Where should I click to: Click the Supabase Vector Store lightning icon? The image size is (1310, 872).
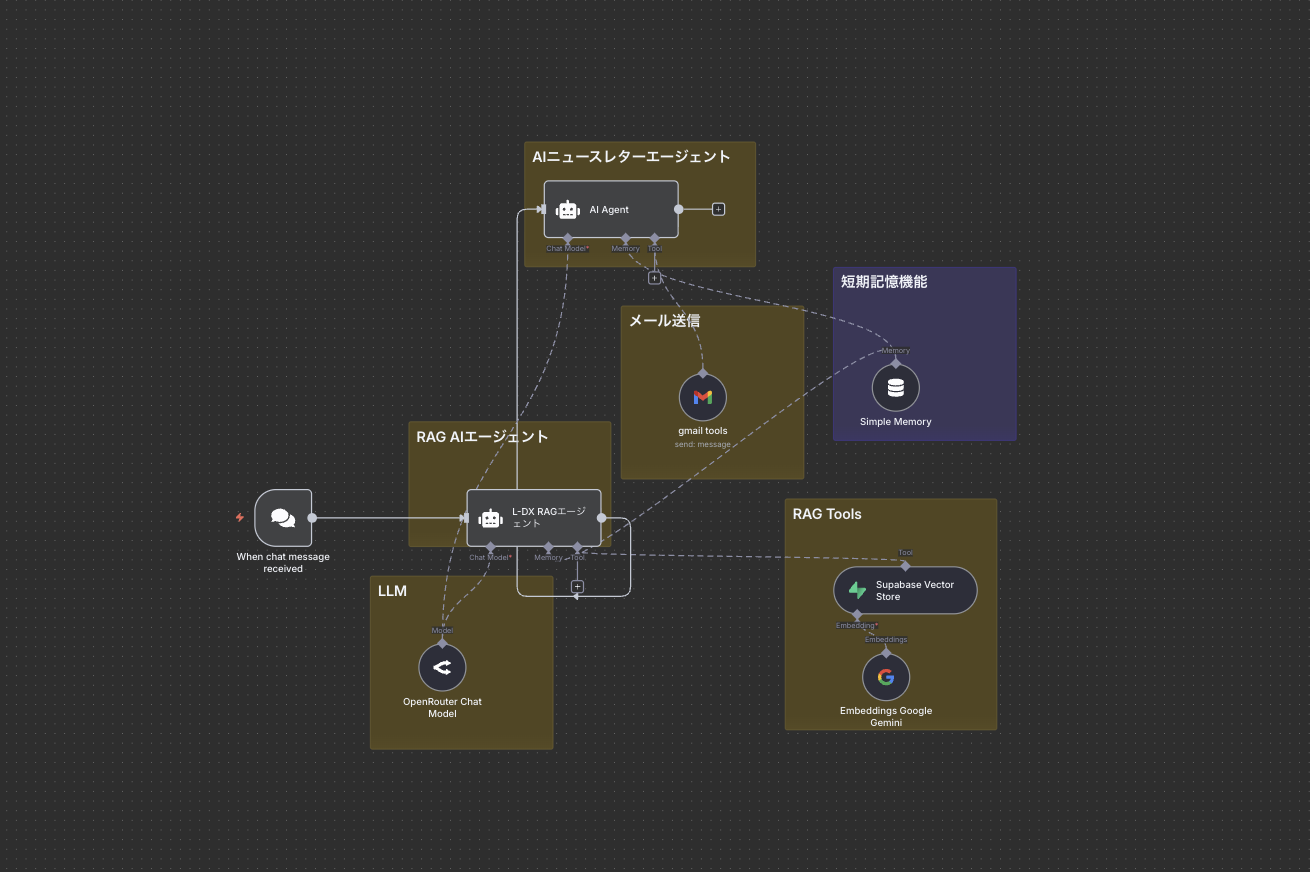click(857, 590)
